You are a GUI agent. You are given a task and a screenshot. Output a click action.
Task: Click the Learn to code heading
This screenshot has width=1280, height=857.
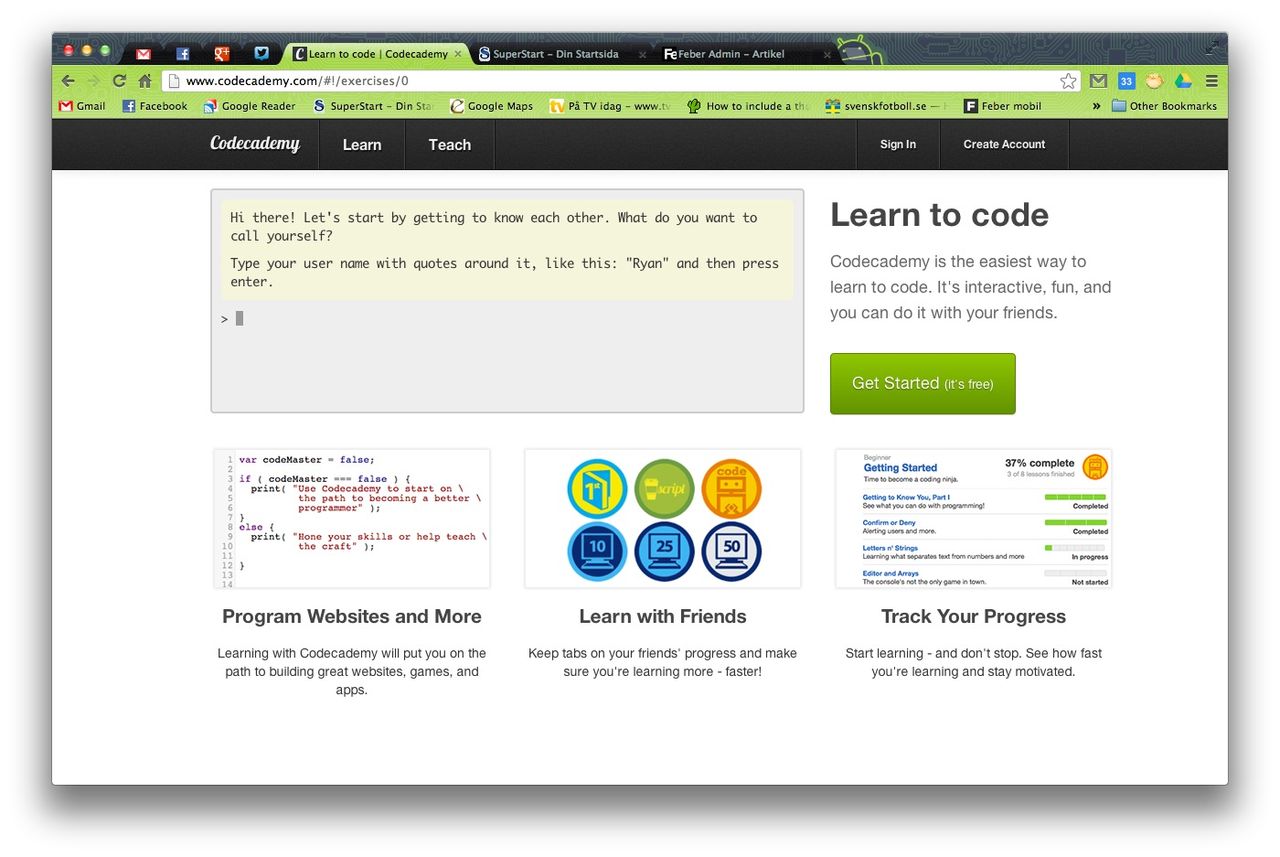940,215
